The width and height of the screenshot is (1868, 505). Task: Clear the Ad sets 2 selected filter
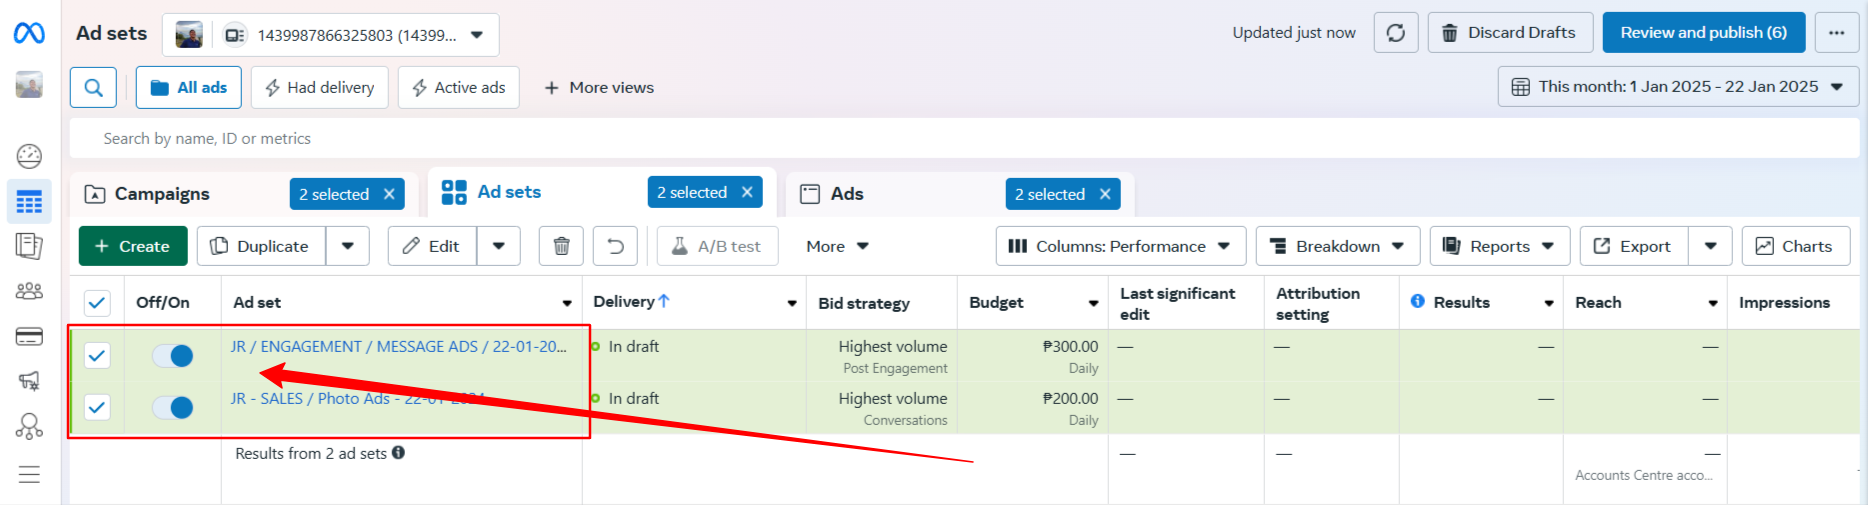[x=747, y=192]
